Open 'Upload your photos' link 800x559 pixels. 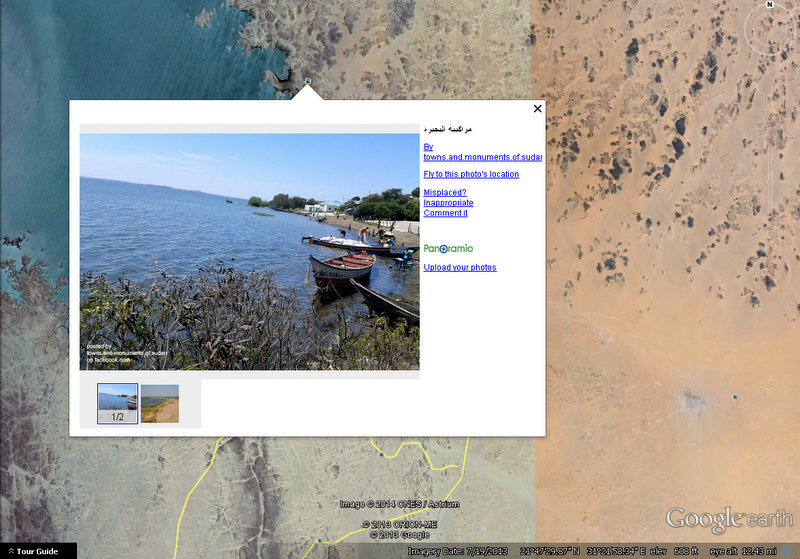pyautogui.click(x=459, y=267)
